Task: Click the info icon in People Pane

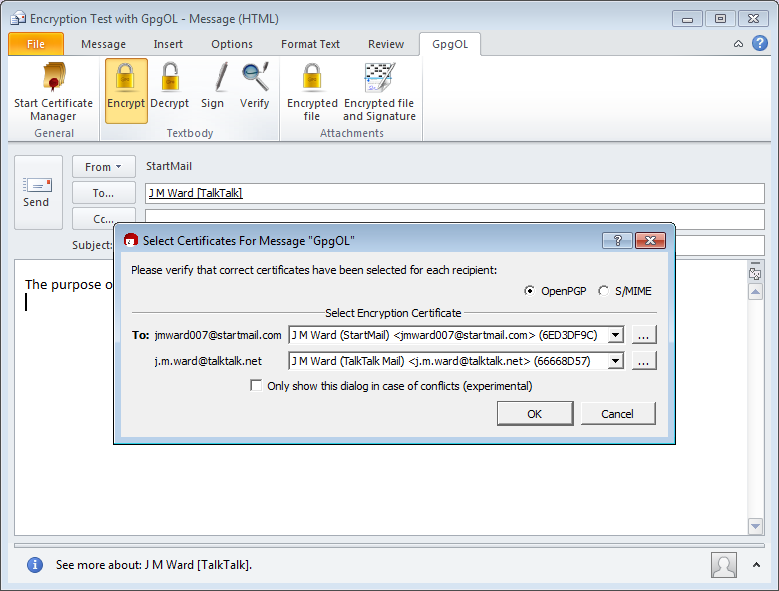Action: 35,565
